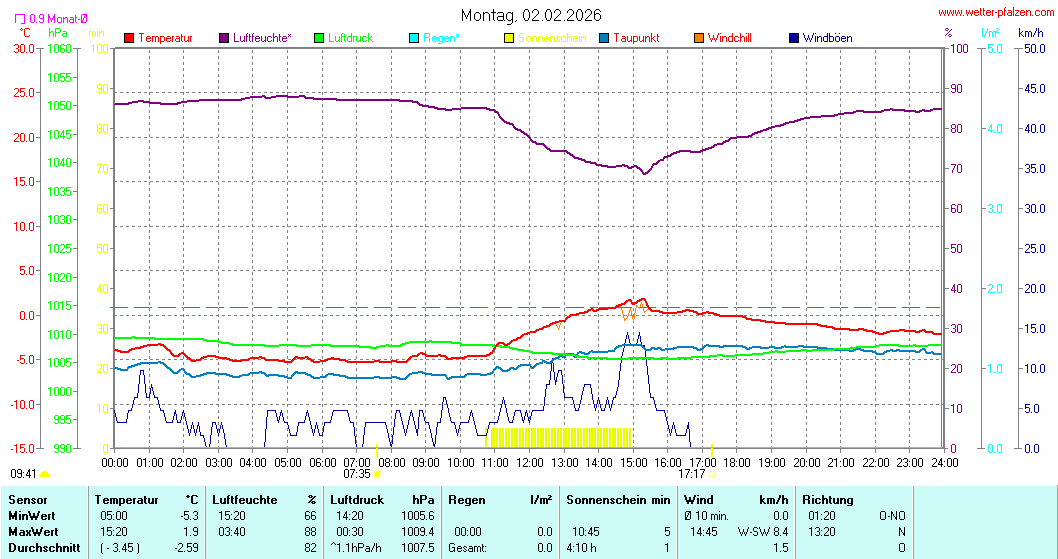Select the Luftdruck column header in table
The height and width of the screenshot is (559, 1058).
pos(357,499)
